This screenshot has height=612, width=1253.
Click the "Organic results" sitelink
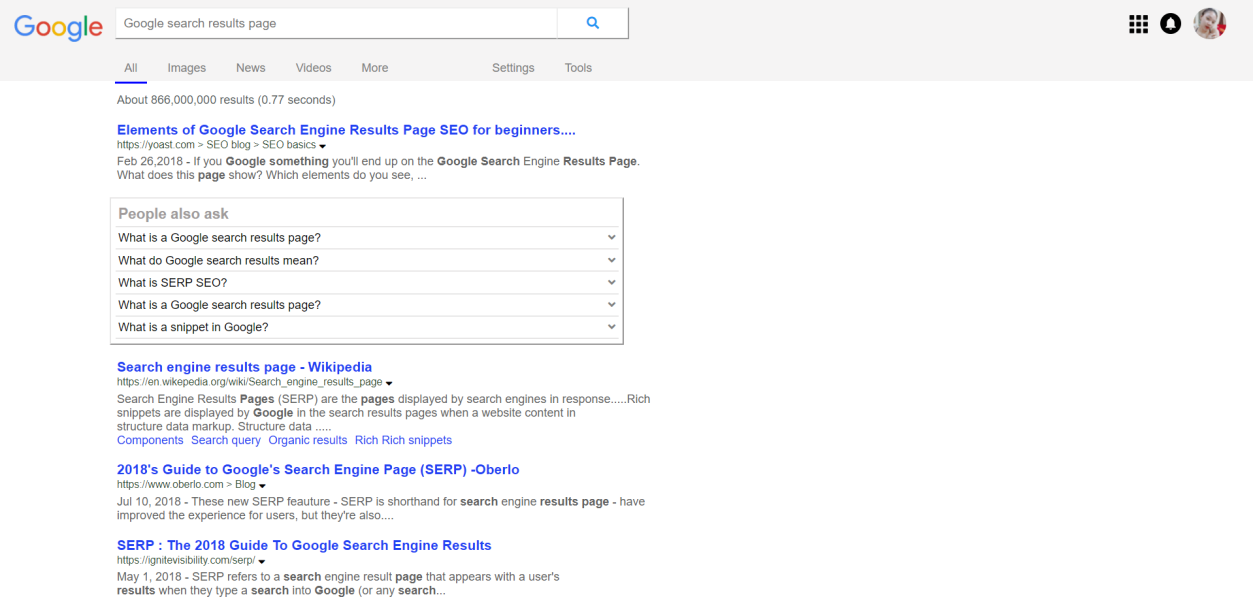307,440
